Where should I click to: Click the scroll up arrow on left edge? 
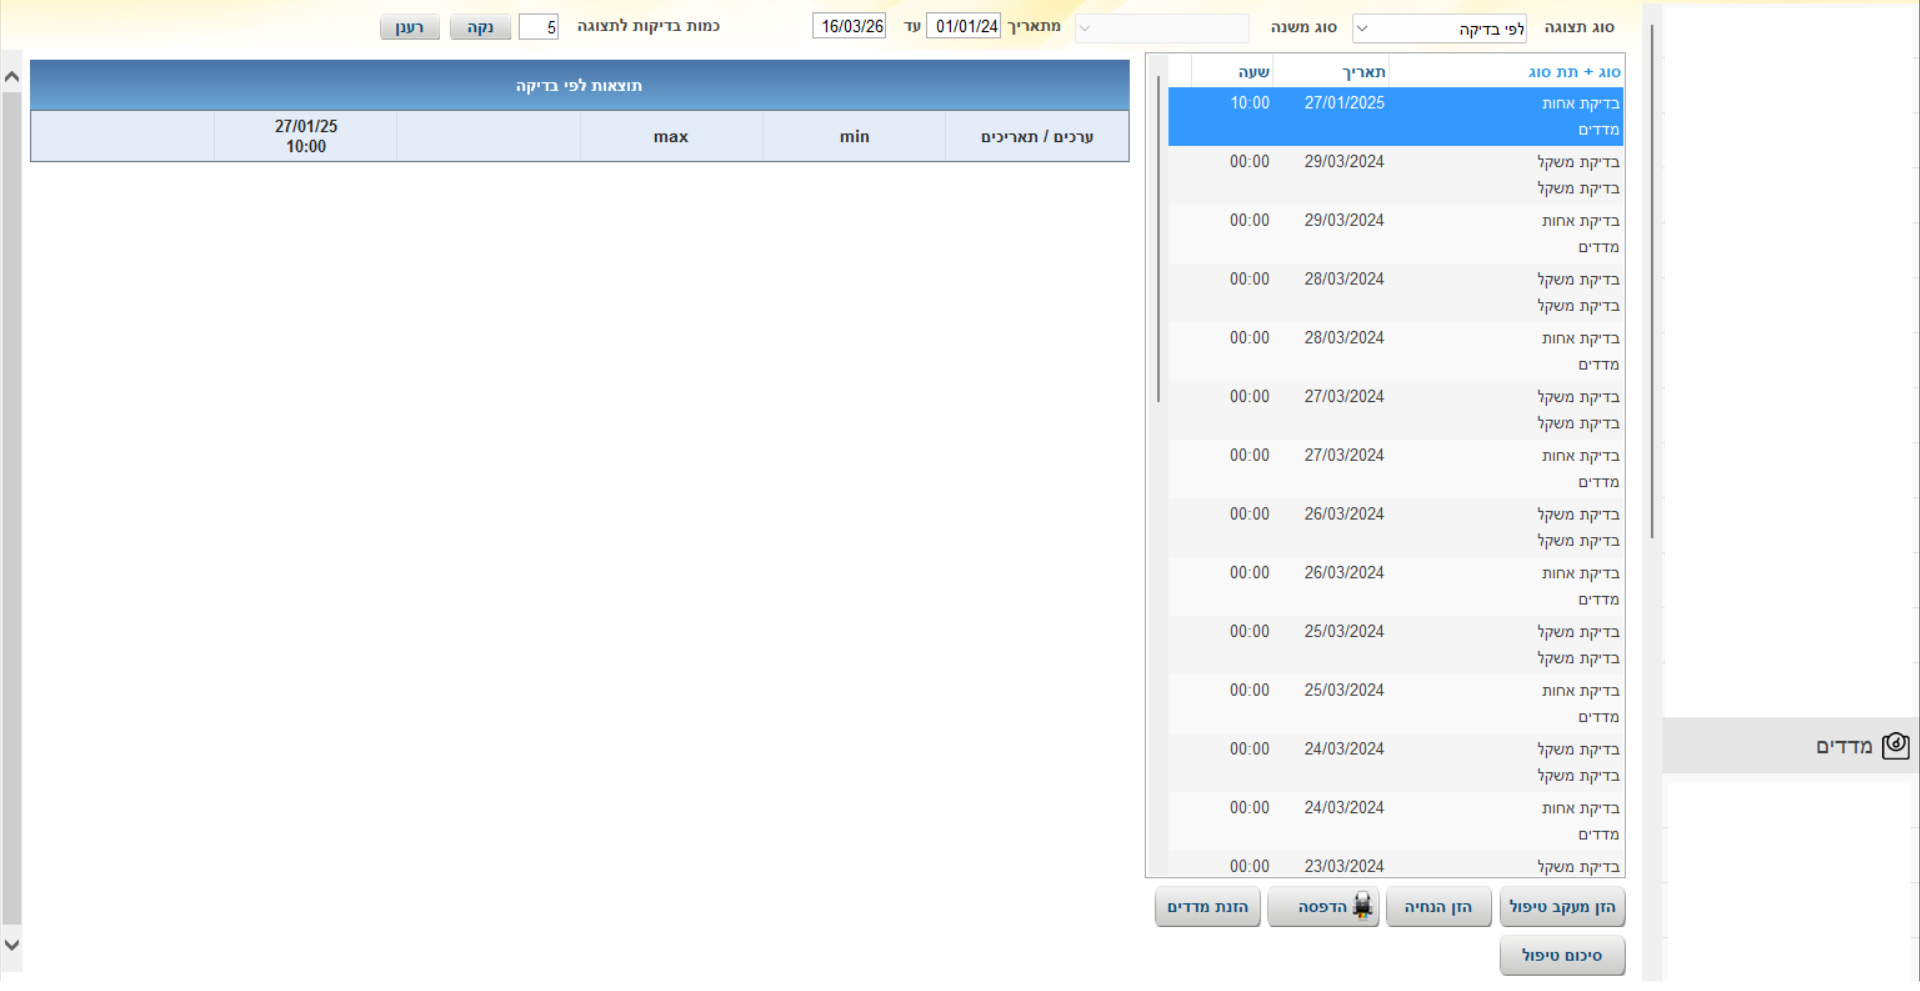(12, 77)
